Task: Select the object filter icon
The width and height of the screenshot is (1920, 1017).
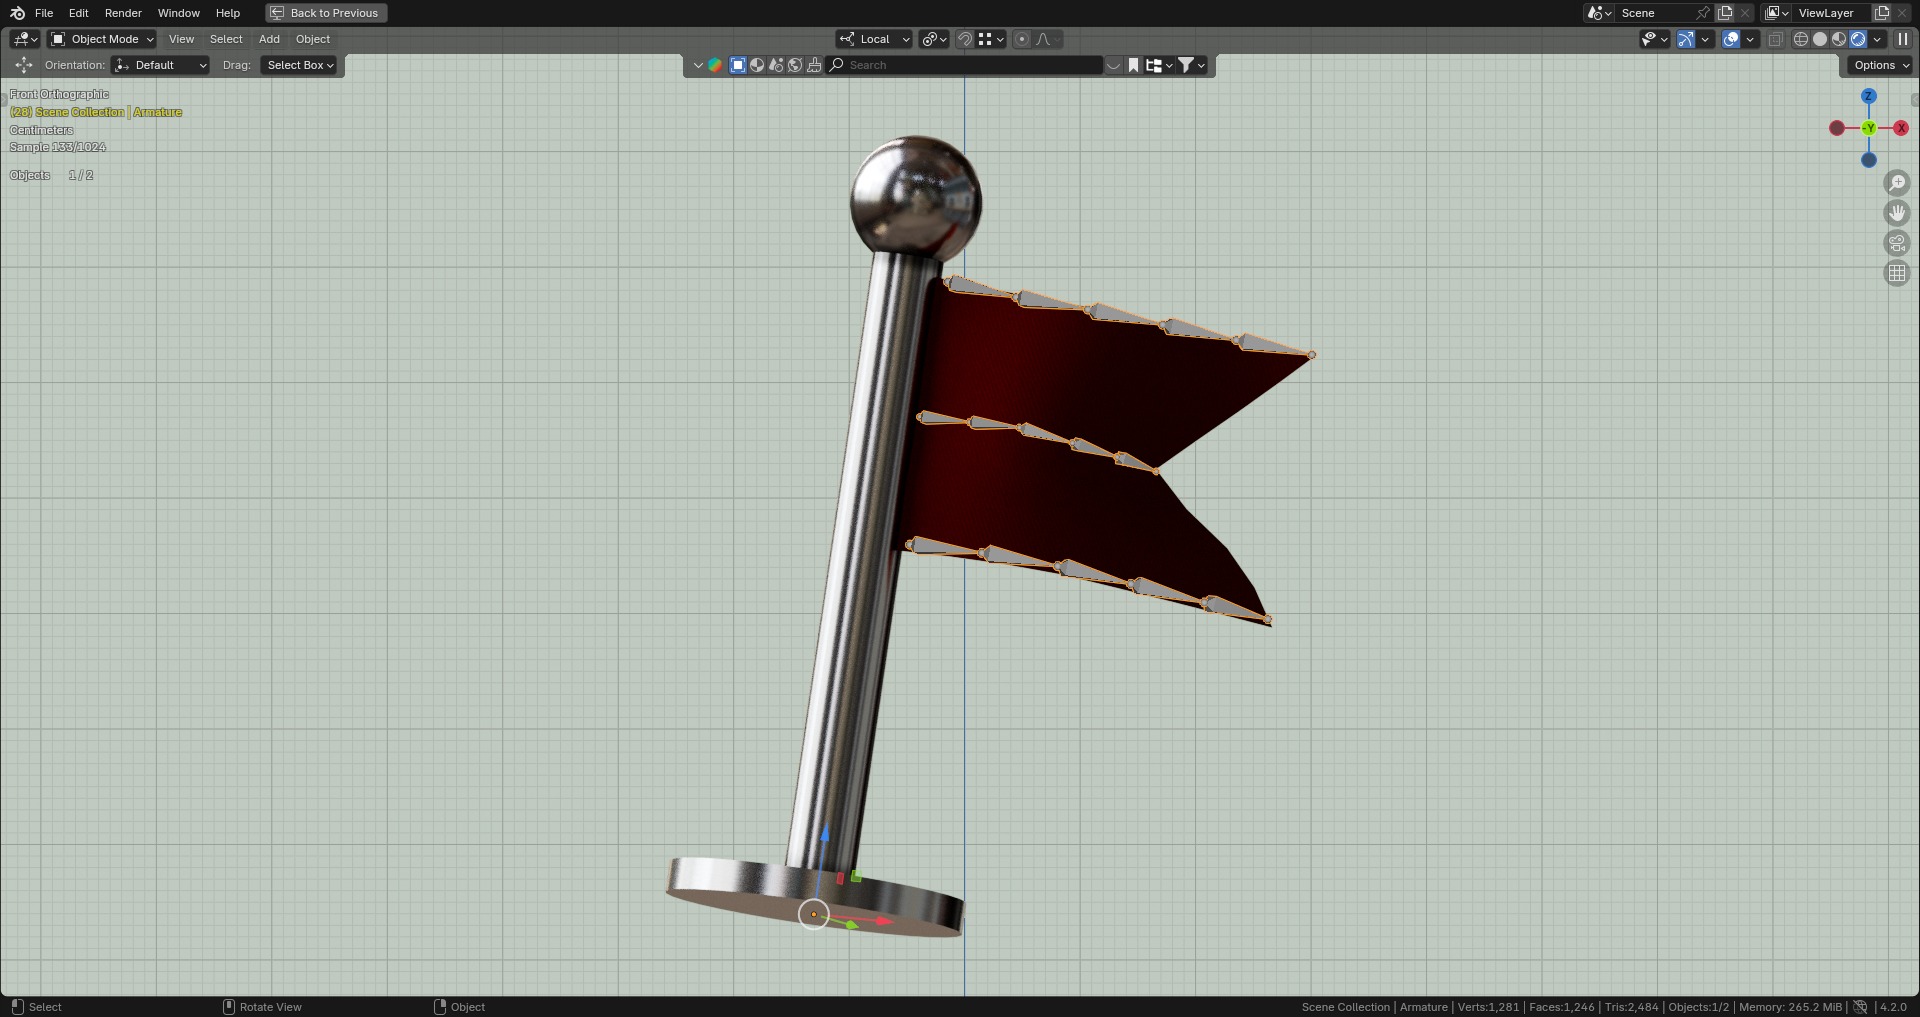Action: (738, 65)
